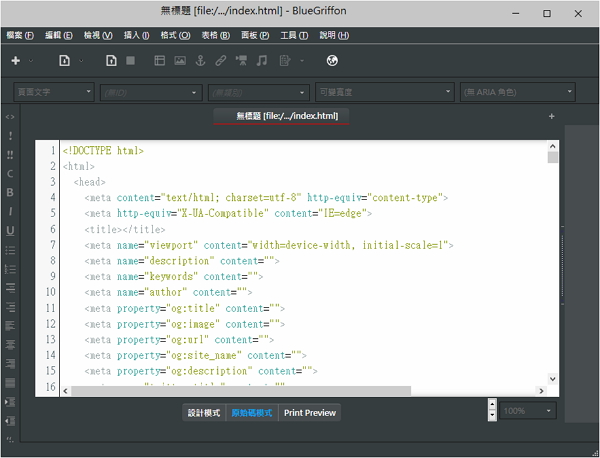600x458 pixels.
Task: Click the align left icon in the sidebar
Action: [10, 326]
